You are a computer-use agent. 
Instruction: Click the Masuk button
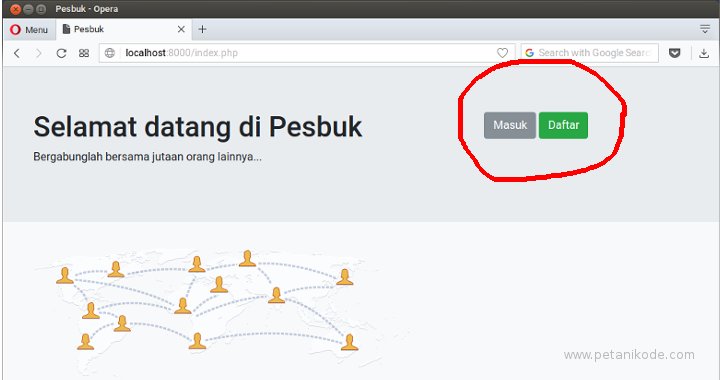click(x=510, y=125)
